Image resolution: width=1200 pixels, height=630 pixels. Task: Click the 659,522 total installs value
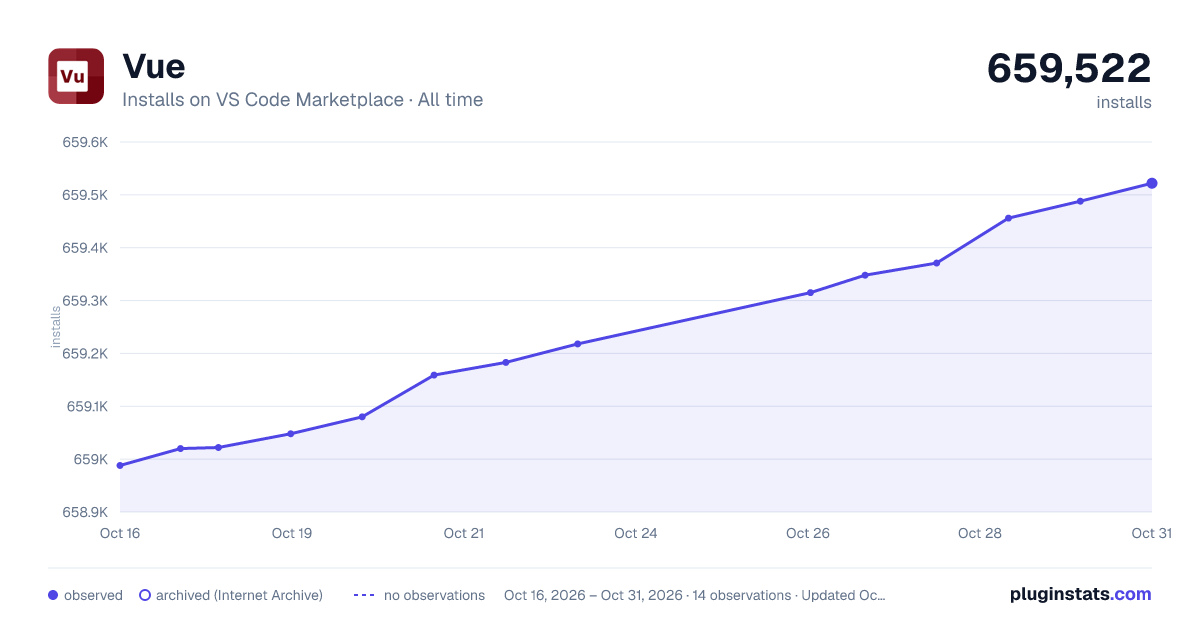point(1069,68)
